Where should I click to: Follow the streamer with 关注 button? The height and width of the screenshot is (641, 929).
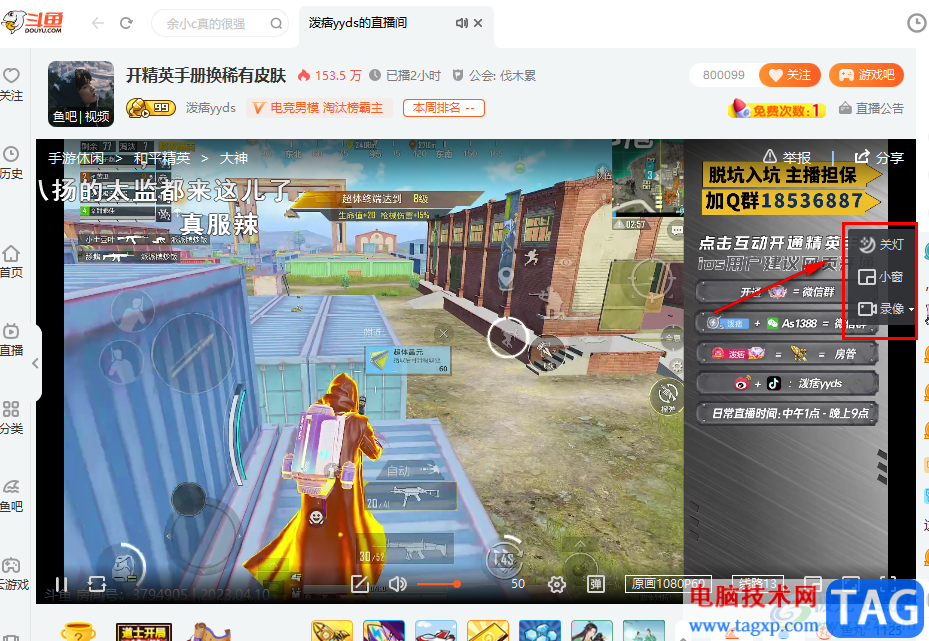tap(790, 75)
